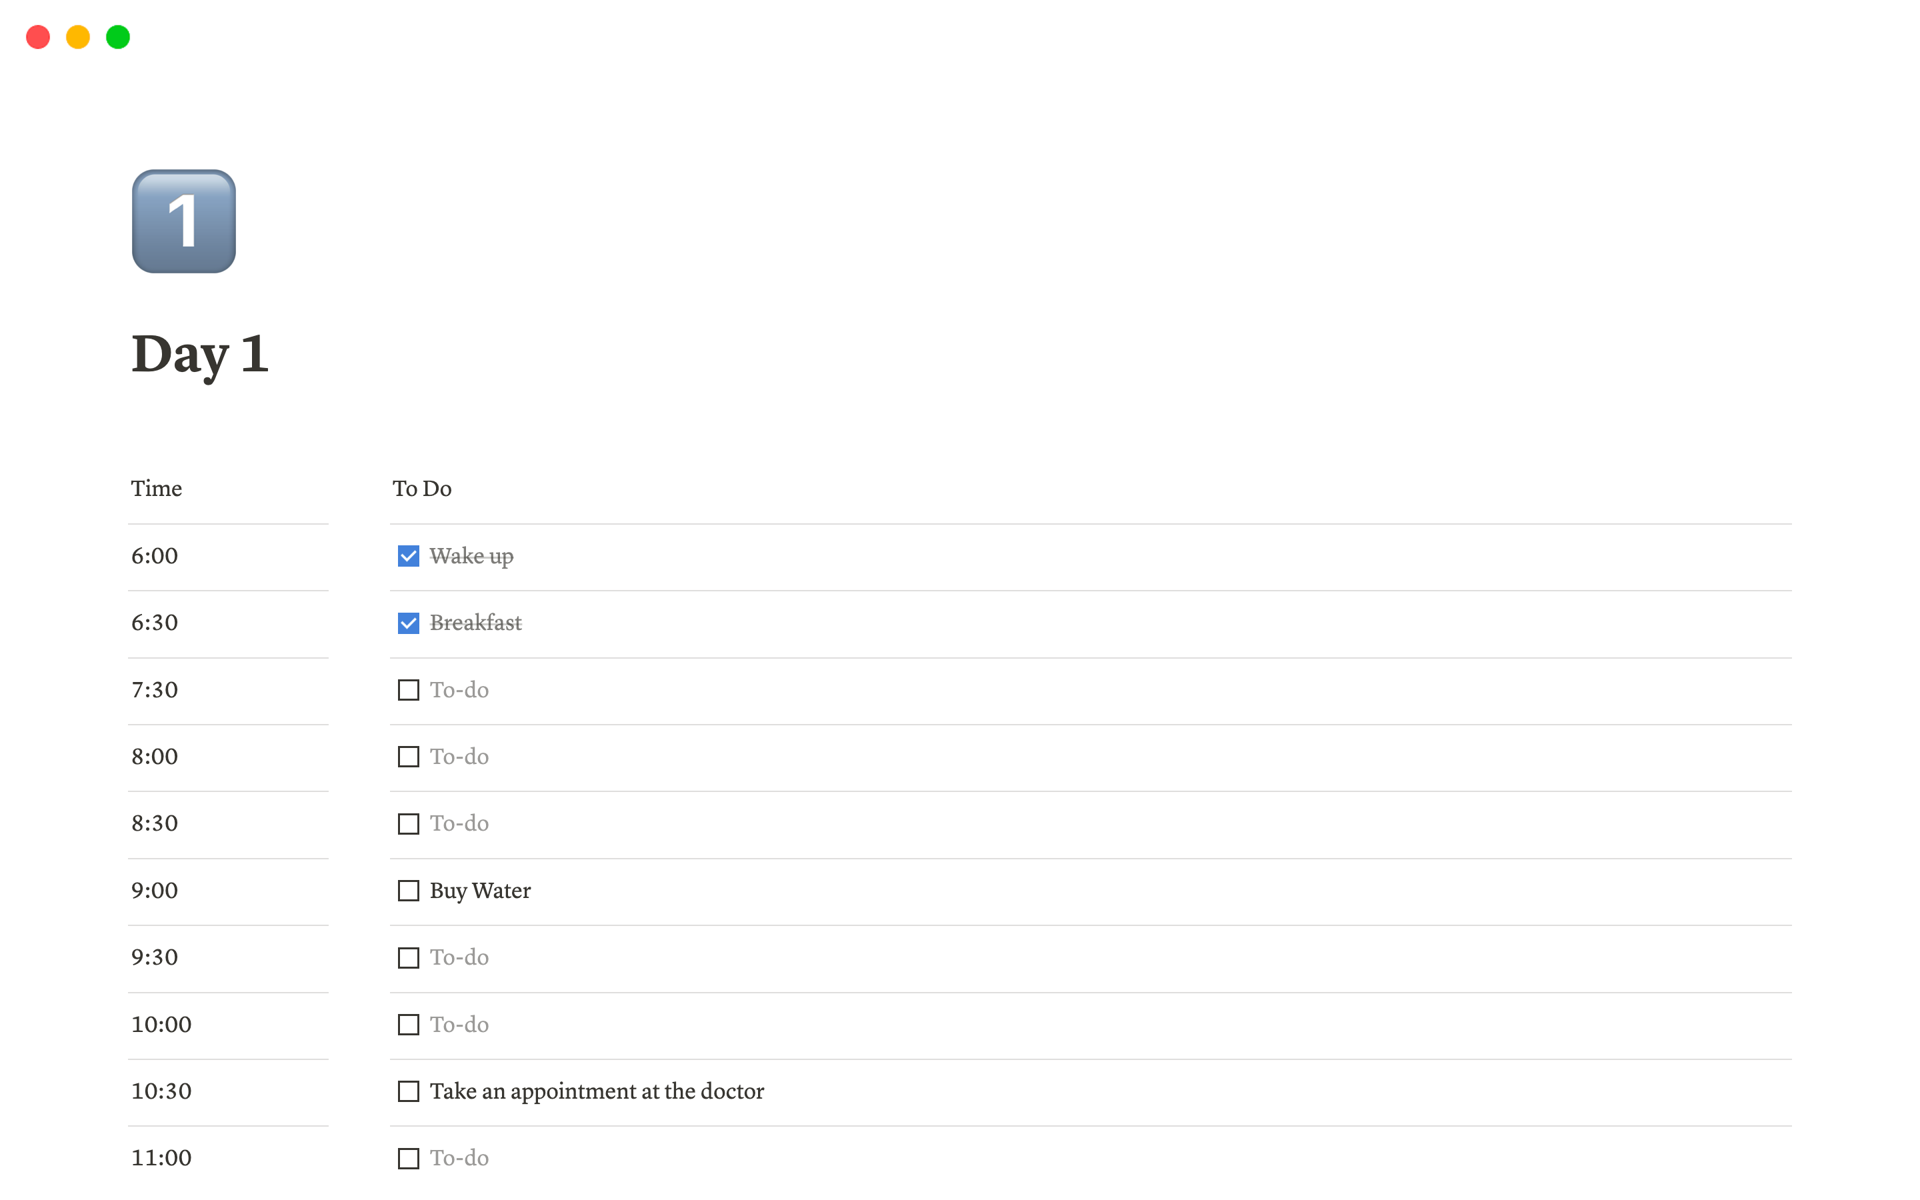Tick the 10:00 to-do checkbox

pos(408,1025)
